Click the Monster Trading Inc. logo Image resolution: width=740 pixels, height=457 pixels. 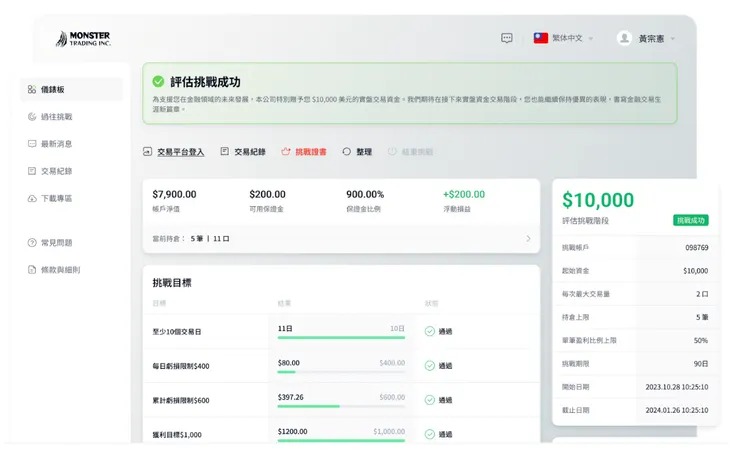tap(83, 39)
